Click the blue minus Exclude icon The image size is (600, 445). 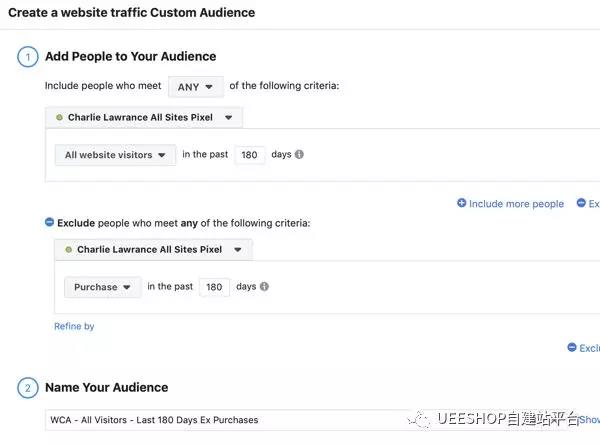50,222
